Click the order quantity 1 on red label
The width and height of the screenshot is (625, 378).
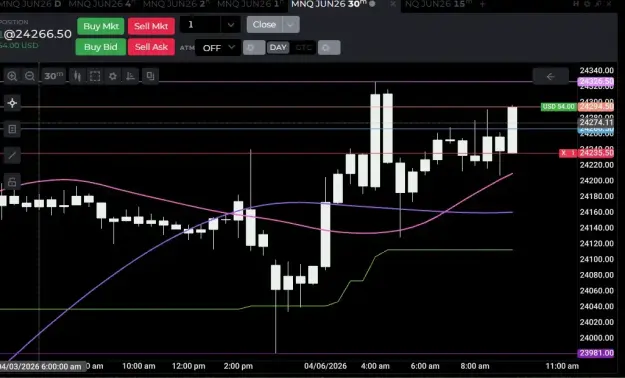pos(573,153)
